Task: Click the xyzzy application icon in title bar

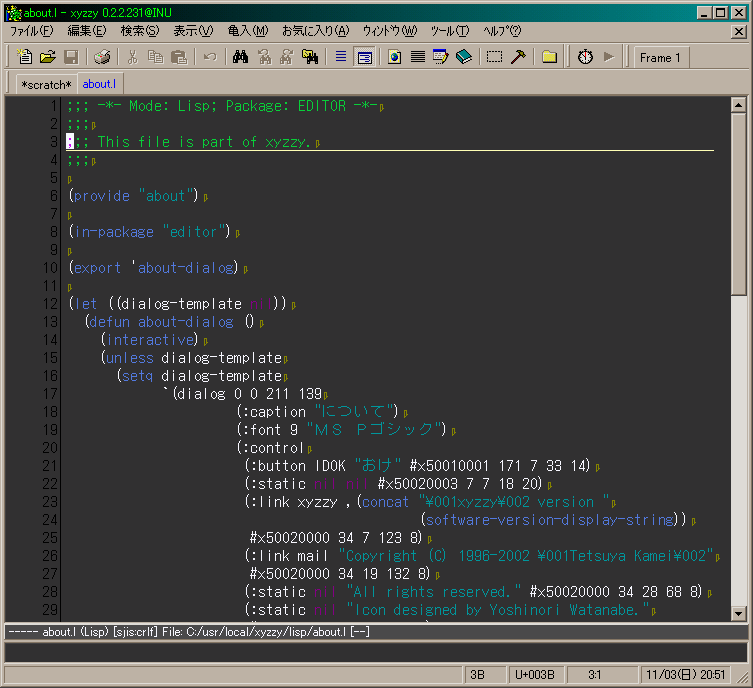Action: (13, 13)
